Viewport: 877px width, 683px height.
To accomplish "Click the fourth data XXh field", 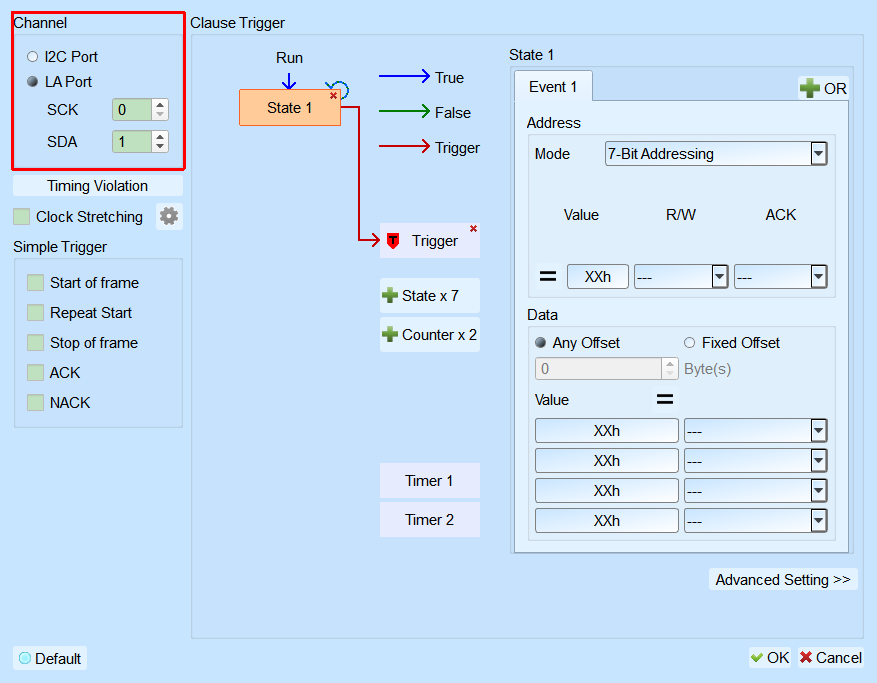I will pyautogui.click(x=607, y=521).
